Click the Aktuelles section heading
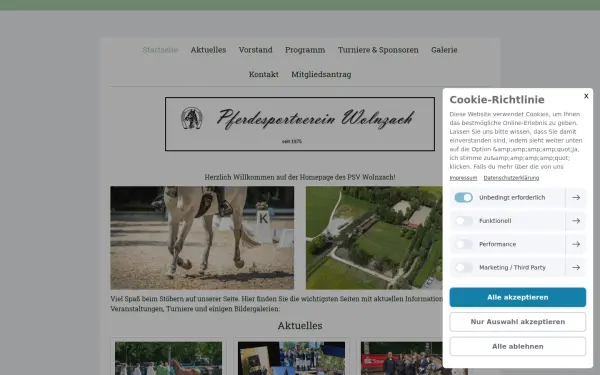The width and height of the screenshot is (600, 375). tap(300, 326)
